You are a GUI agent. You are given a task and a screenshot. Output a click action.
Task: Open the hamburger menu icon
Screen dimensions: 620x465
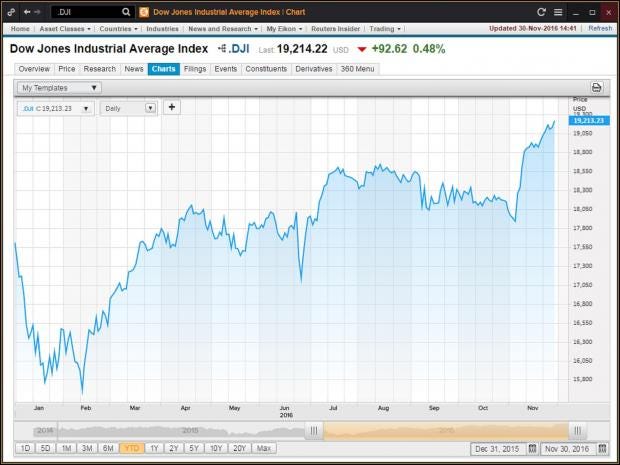[x=558, y=12]
